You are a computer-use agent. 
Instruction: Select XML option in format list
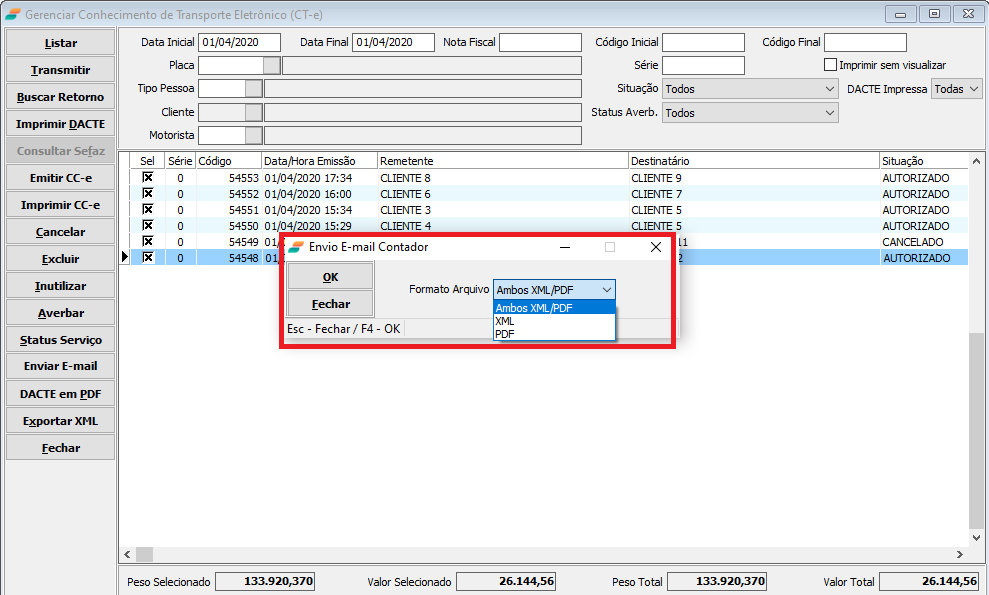tap(505, 321)
